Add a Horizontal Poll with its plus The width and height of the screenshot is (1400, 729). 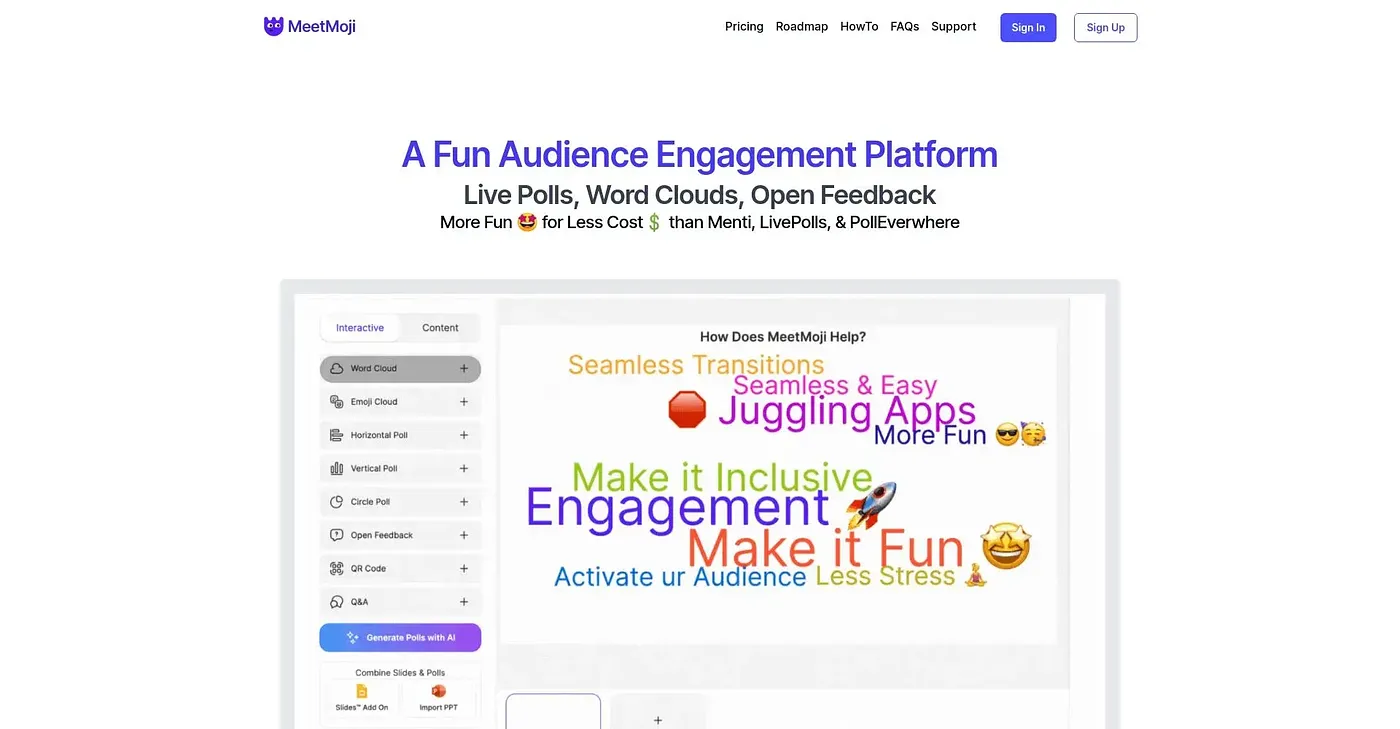(464, 435)
